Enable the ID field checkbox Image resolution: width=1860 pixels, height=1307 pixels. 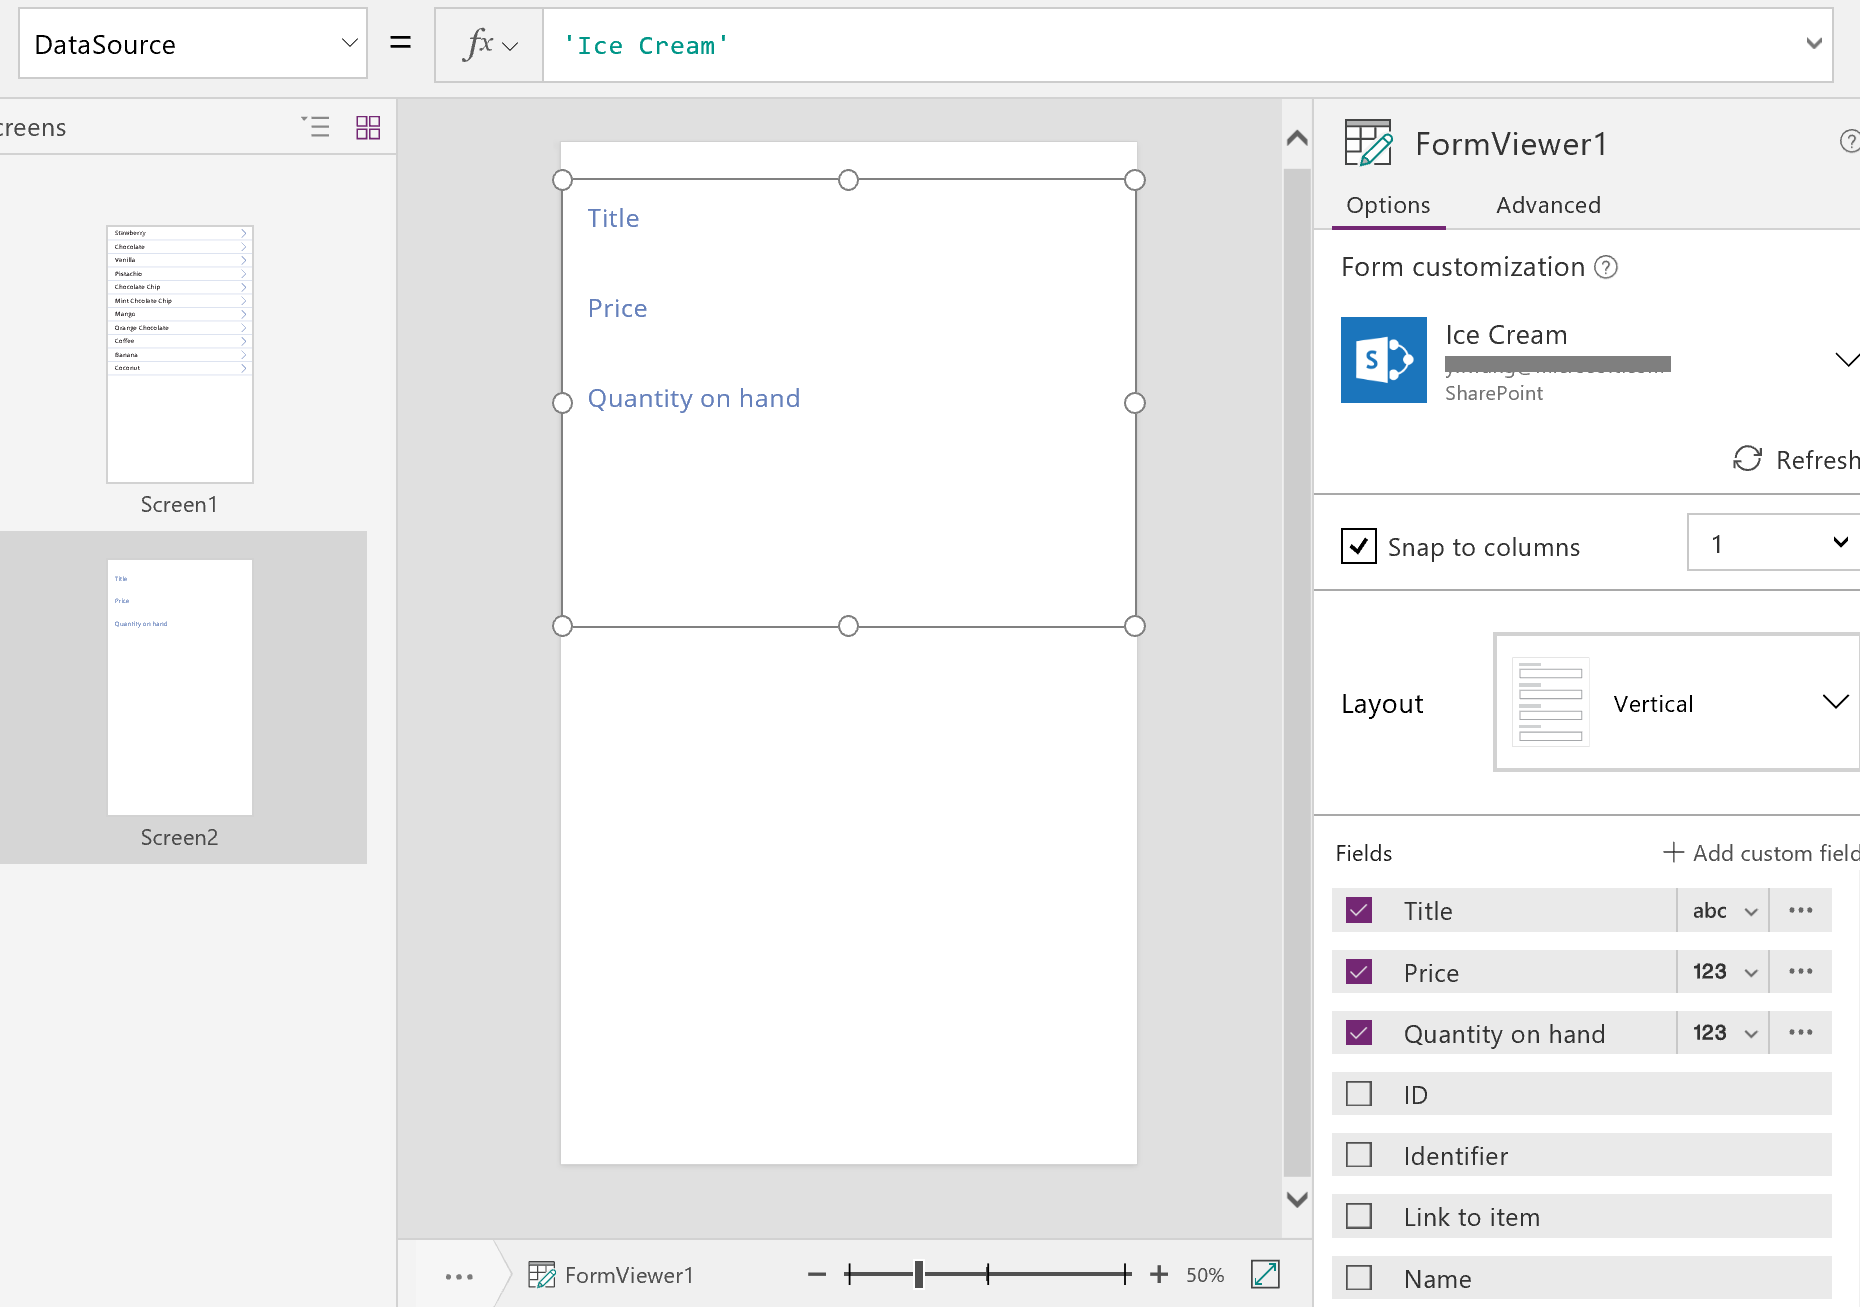(1359, 1094)
